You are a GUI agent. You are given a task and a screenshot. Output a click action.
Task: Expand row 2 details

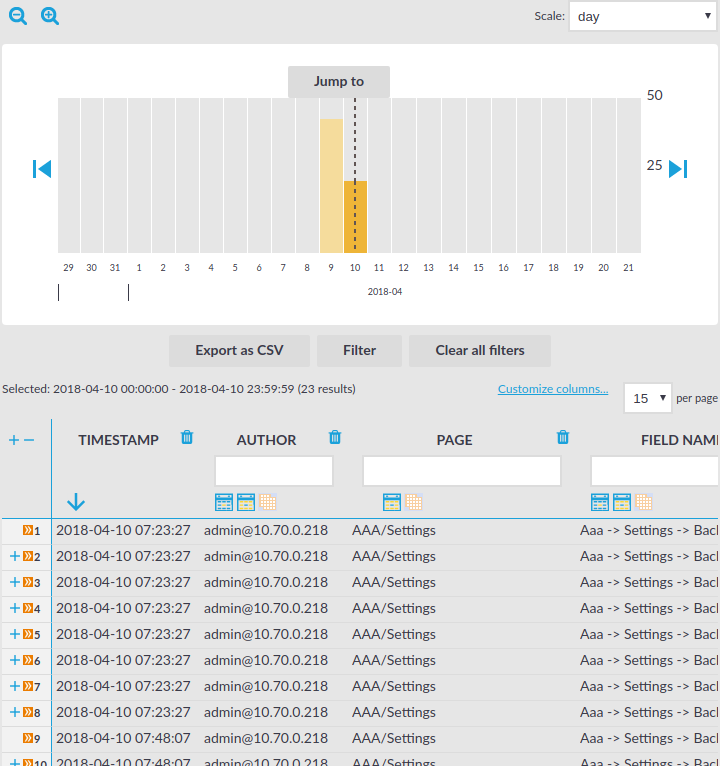point(15,556)
